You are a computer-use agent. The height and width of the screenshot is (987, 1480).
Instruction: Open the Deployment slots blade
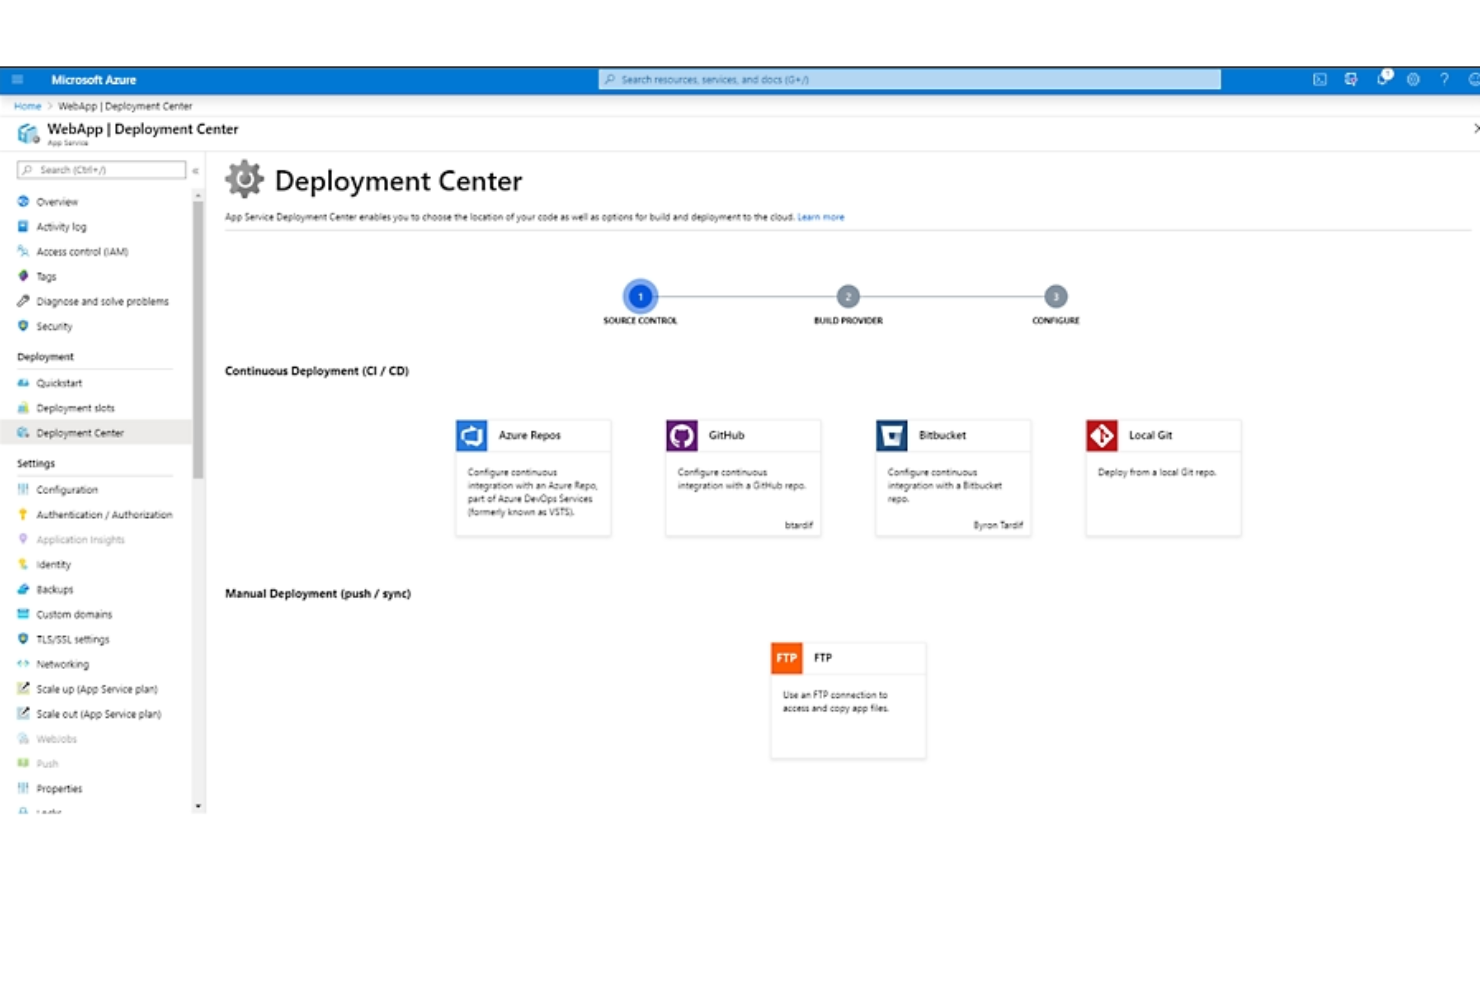coord(75,408)
